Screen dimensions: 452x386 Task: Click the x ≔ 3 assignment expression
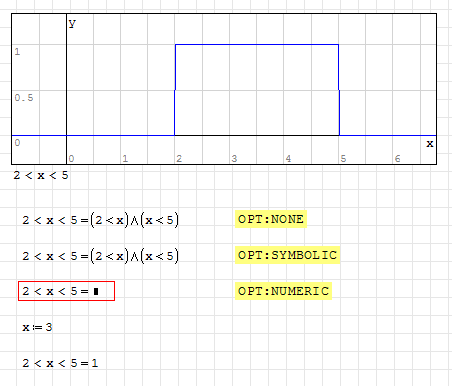click(37, 327)
